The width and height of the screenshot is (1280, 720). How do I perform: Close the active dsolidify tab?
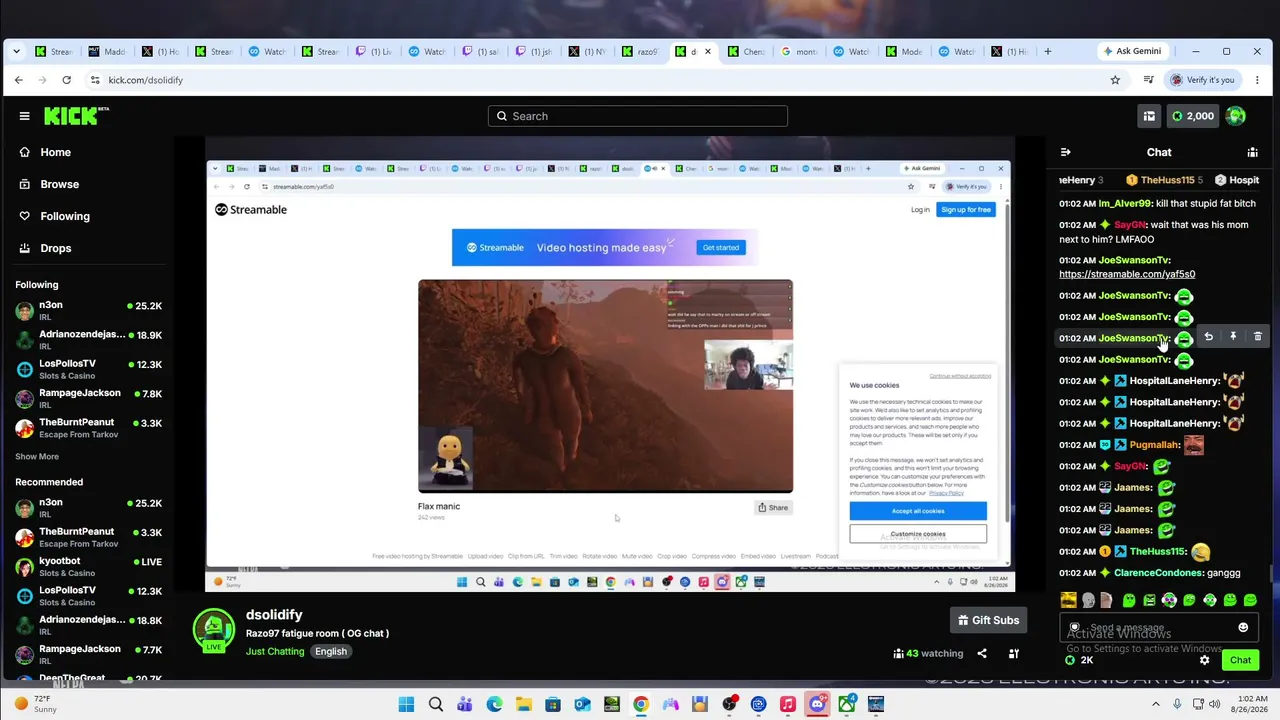point(708,51)
